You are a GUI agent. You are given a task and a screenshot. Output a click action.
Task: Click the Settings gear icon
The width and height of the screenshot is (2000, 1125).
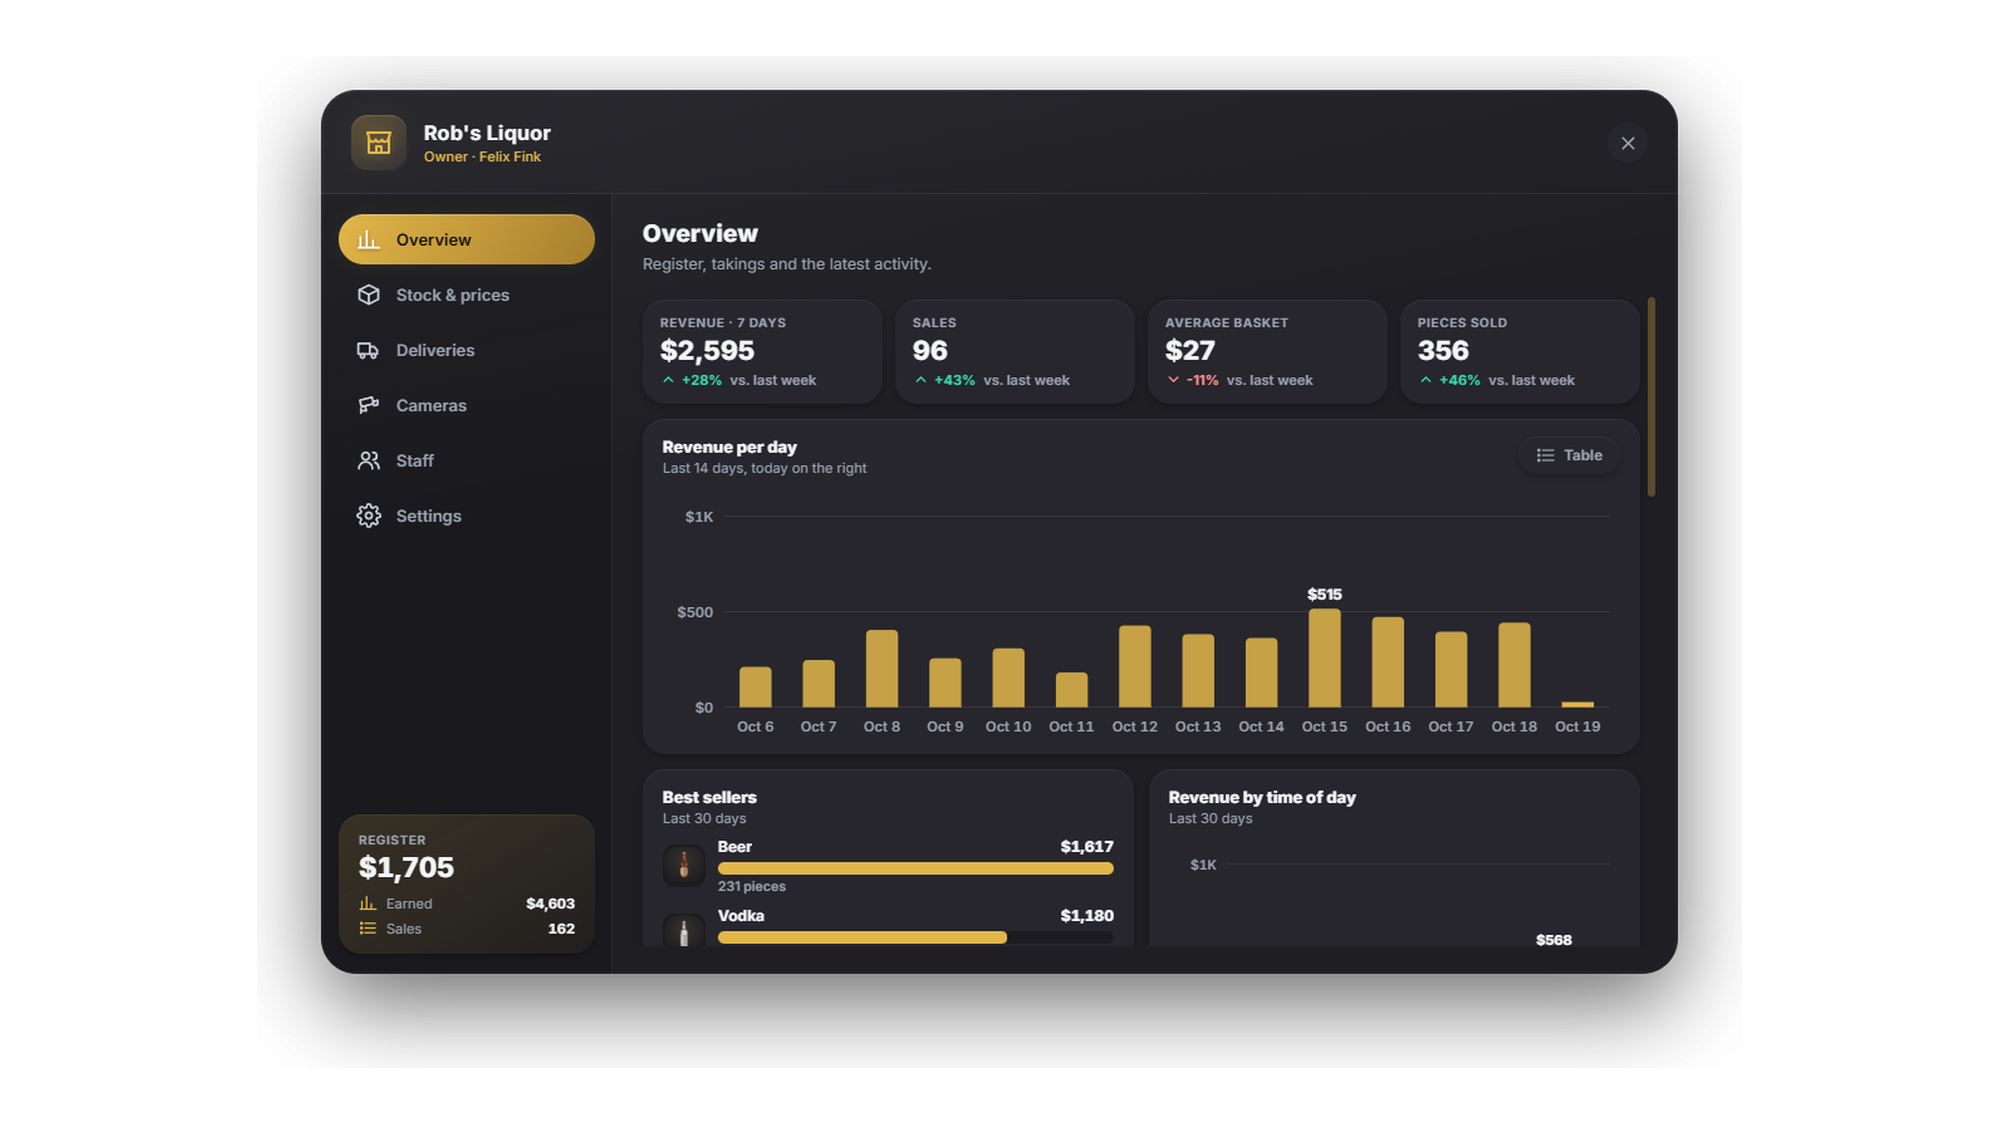368,516
